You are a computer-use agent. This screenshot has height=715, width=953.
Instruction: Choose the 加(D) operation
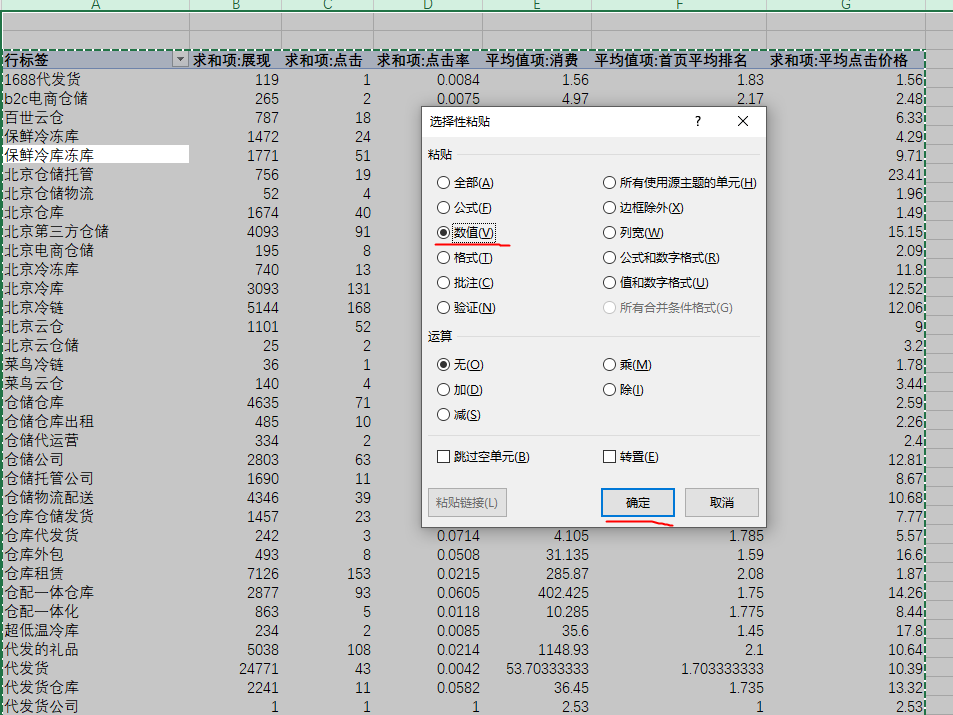443,390
